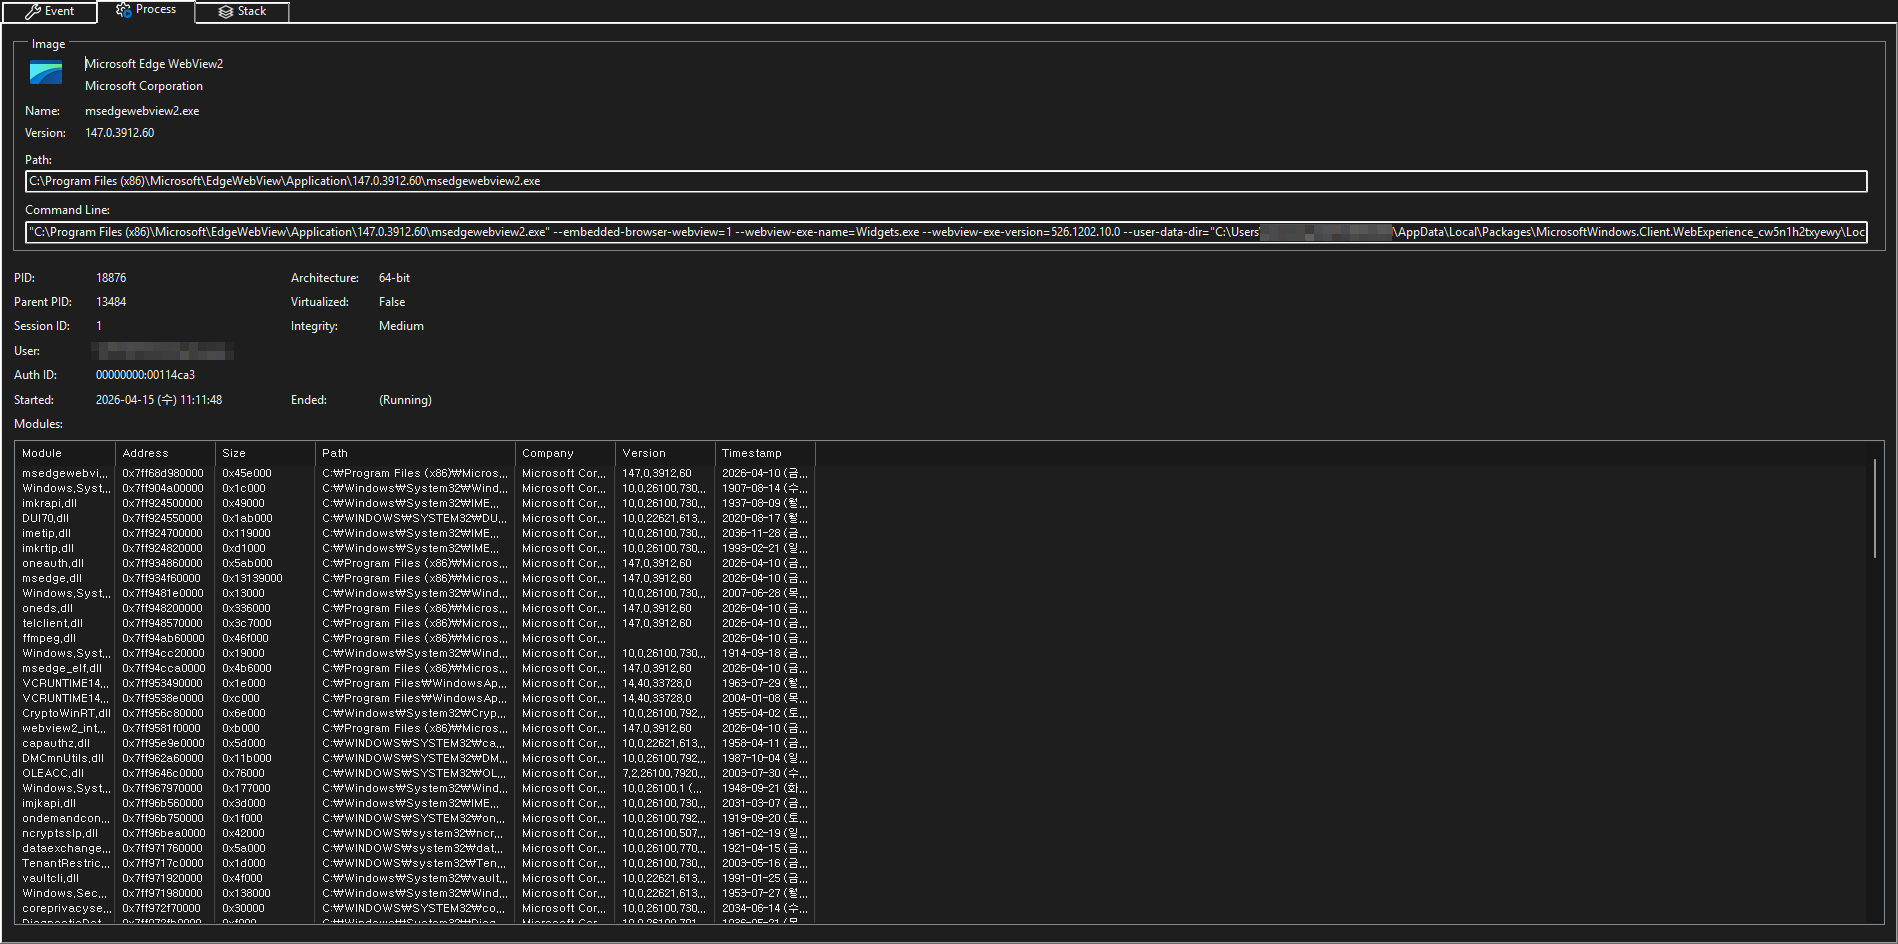1898x944 pixels.
Task: Click version cell 7.2.26100.7920
Action: pyautogui.click(x=664, y=773)
